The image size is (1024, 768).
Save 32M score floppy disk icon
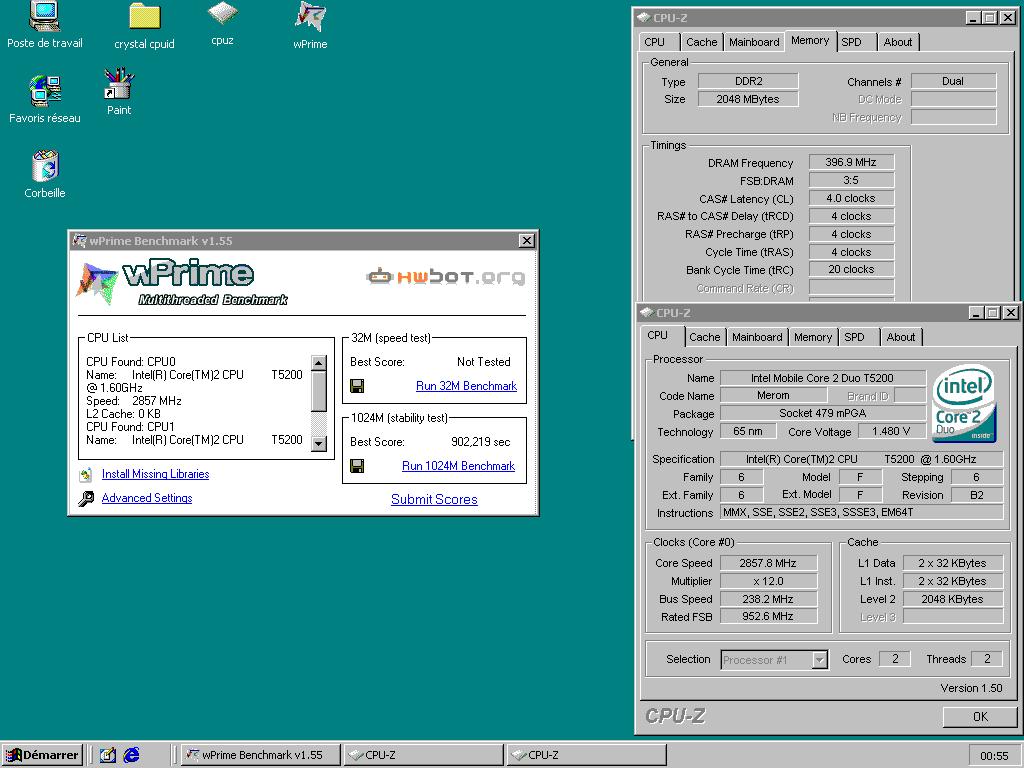coord(357,386)
